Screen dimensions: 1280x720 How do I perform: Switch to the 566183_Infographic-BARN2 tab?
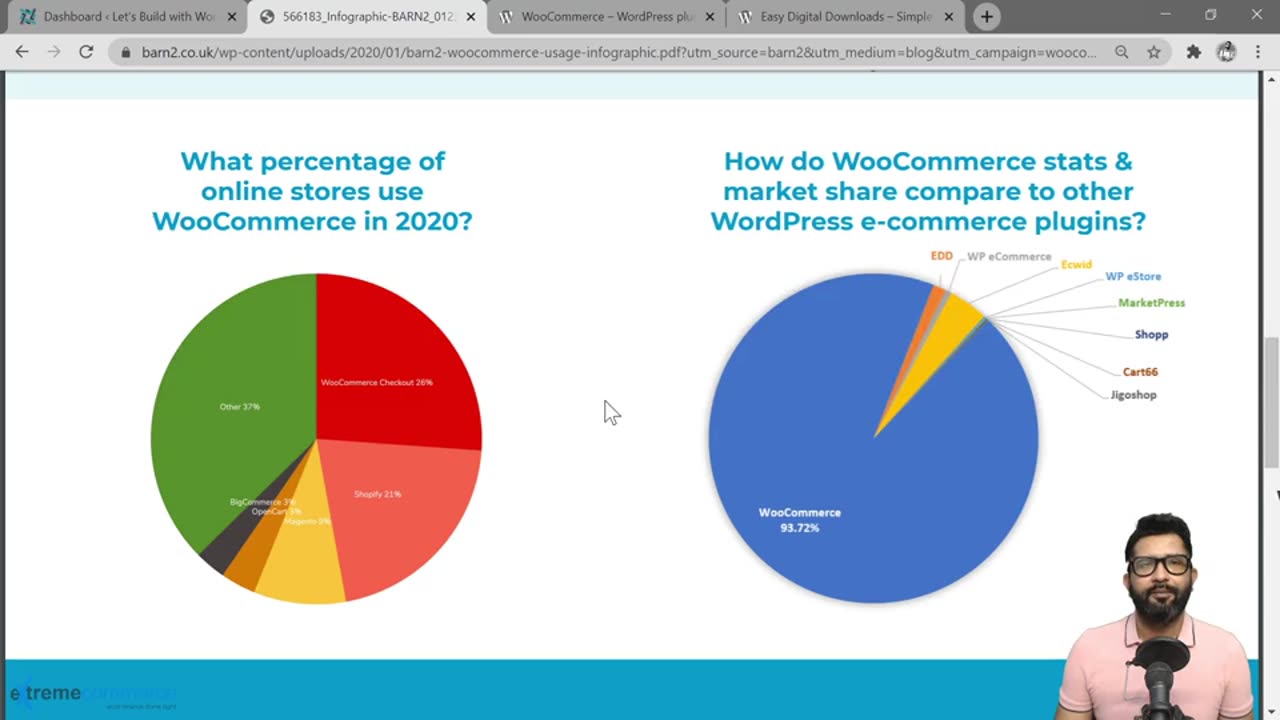(x=367, y=17)
